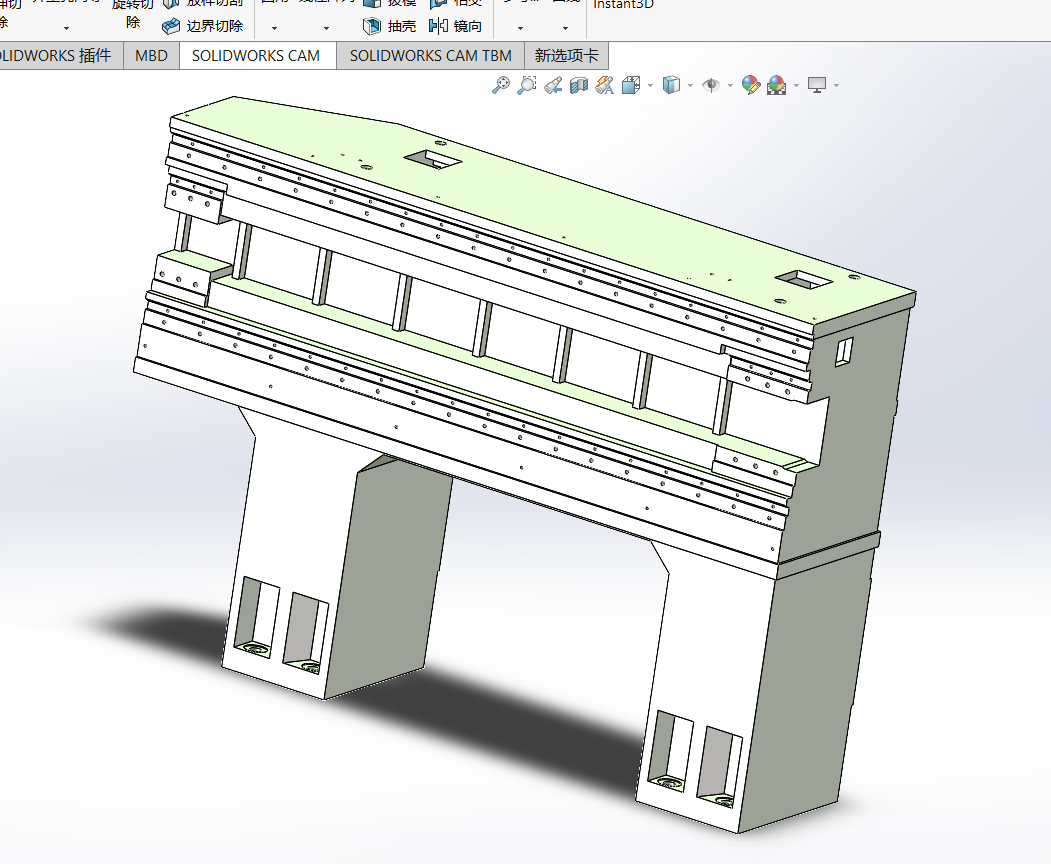Image resolution: width=1051 pixels, height=864 pixels.
Task: Select the Zoom to Area tool
Action: point(527,85)
